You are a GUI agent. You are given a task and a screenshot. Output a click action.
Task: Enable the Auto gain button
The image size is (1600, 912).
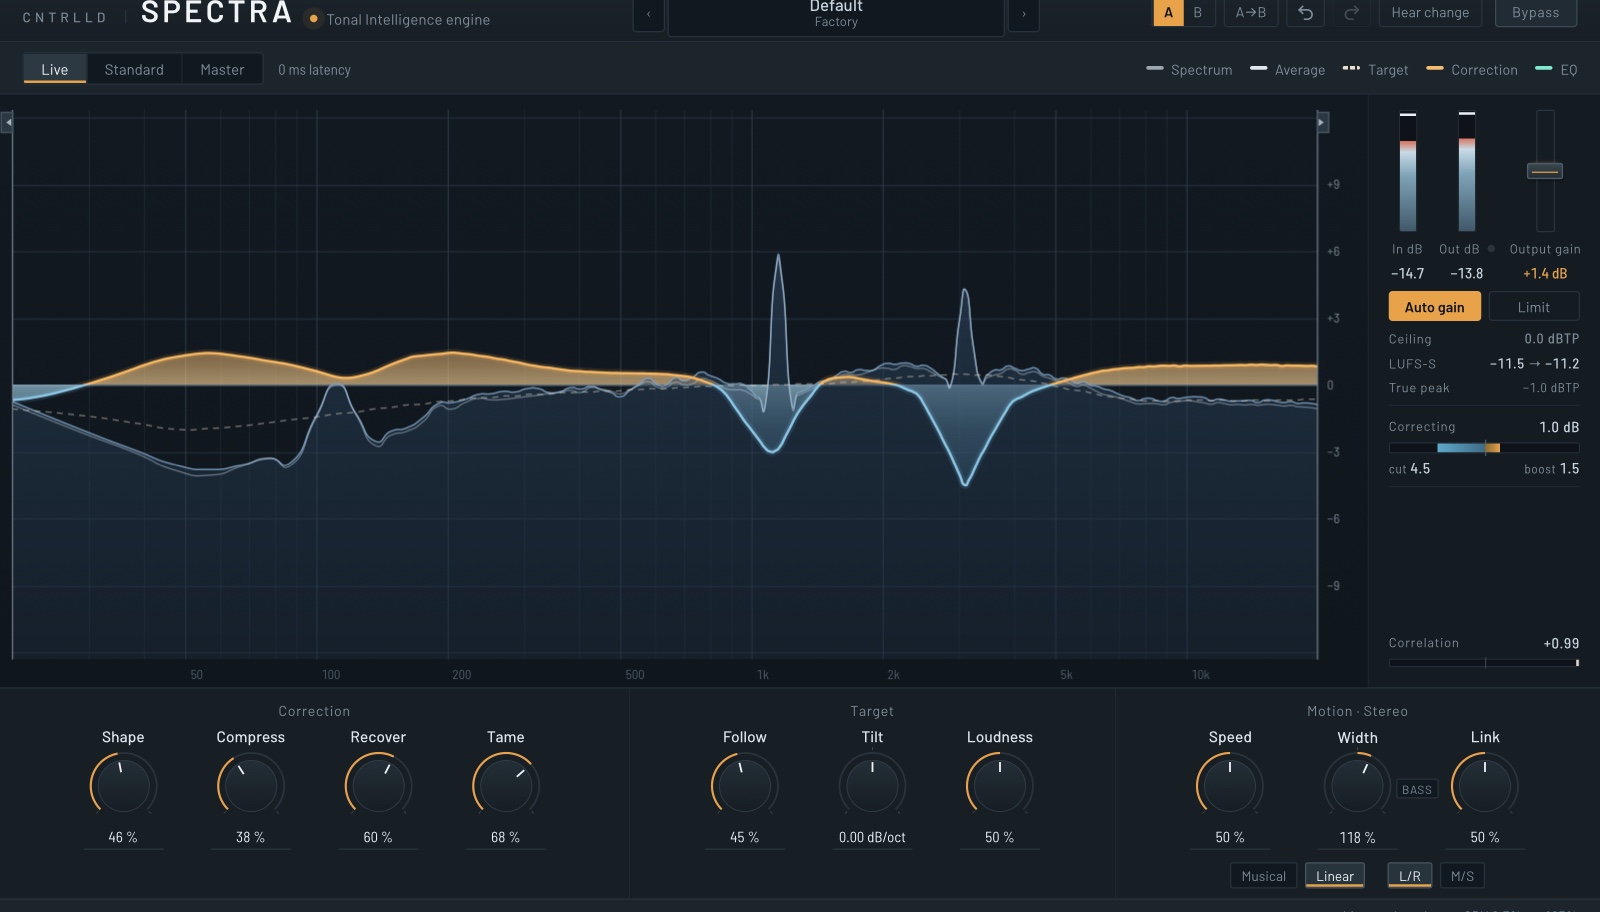point(1435,307)
